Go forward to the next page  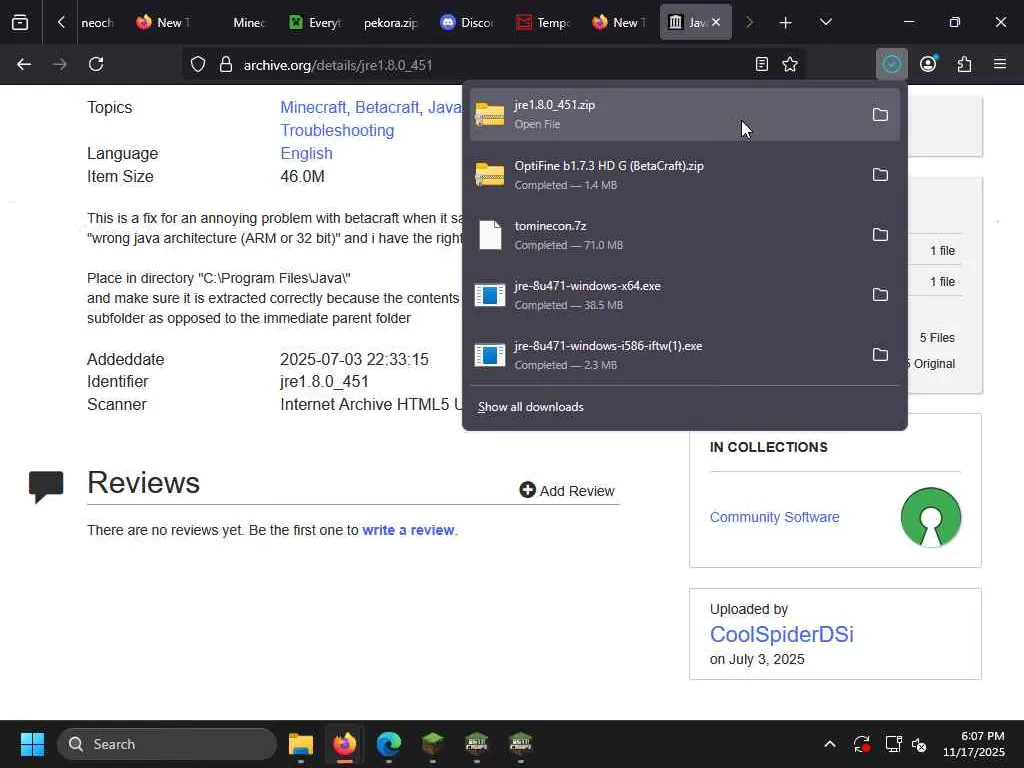(x=59, y=65)
